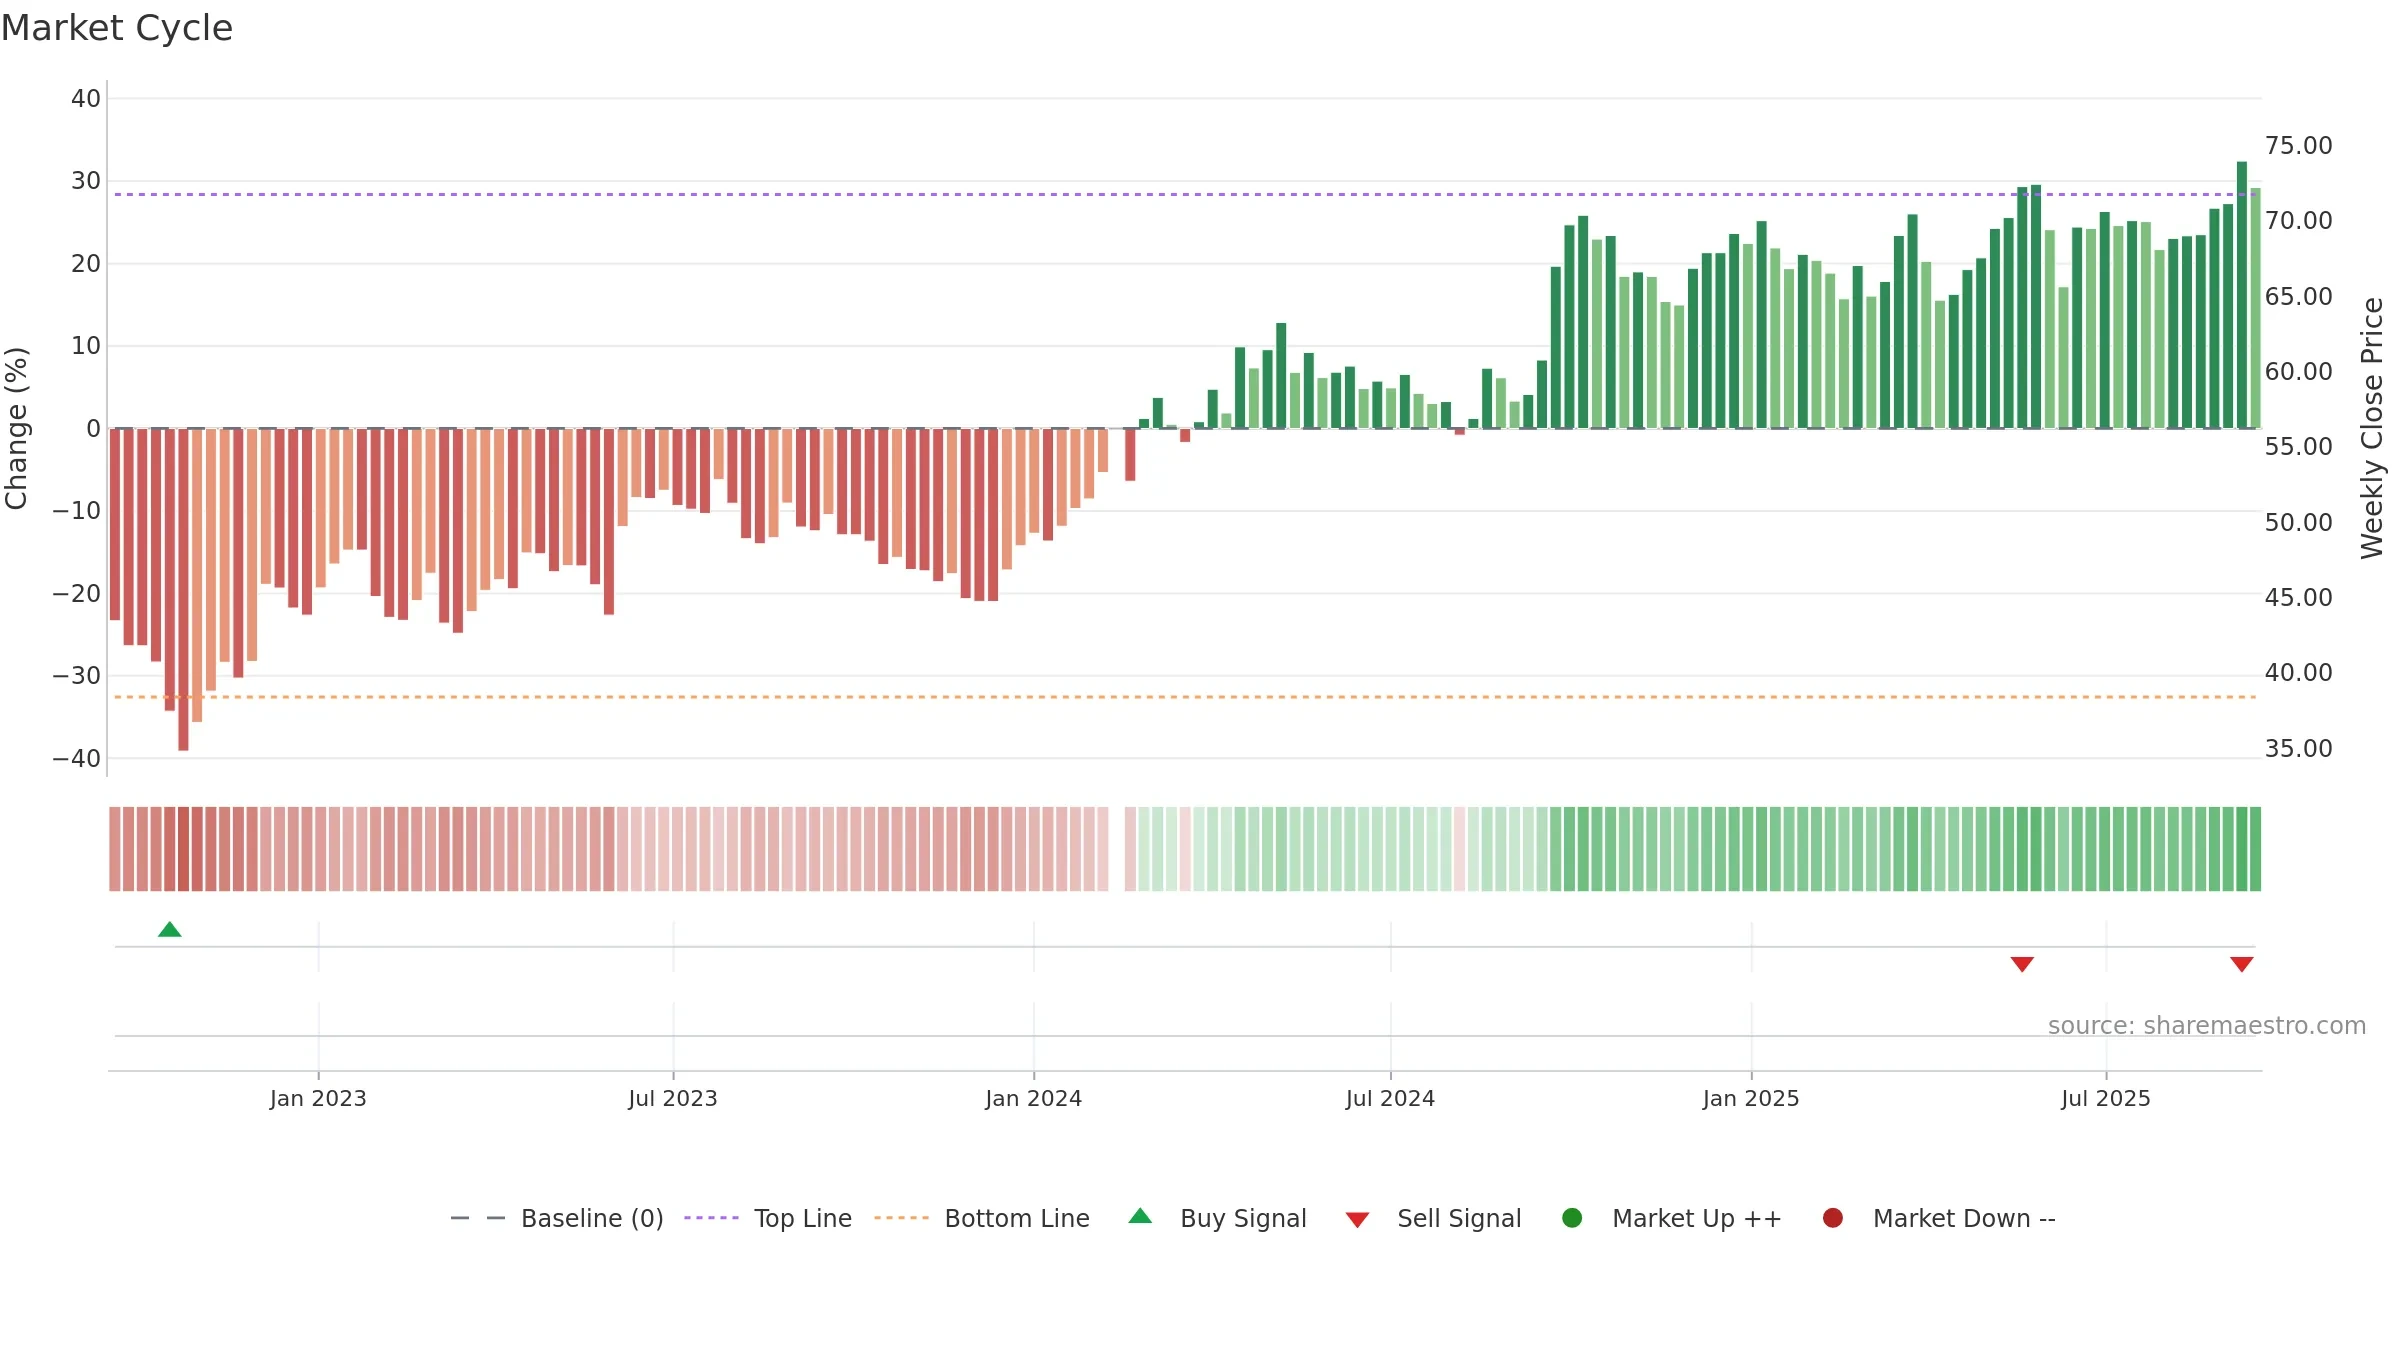The width and height of the screenshot is (2400, 1350).
Task: Click the 75.00 right axis value
Action: (2298, 146)
